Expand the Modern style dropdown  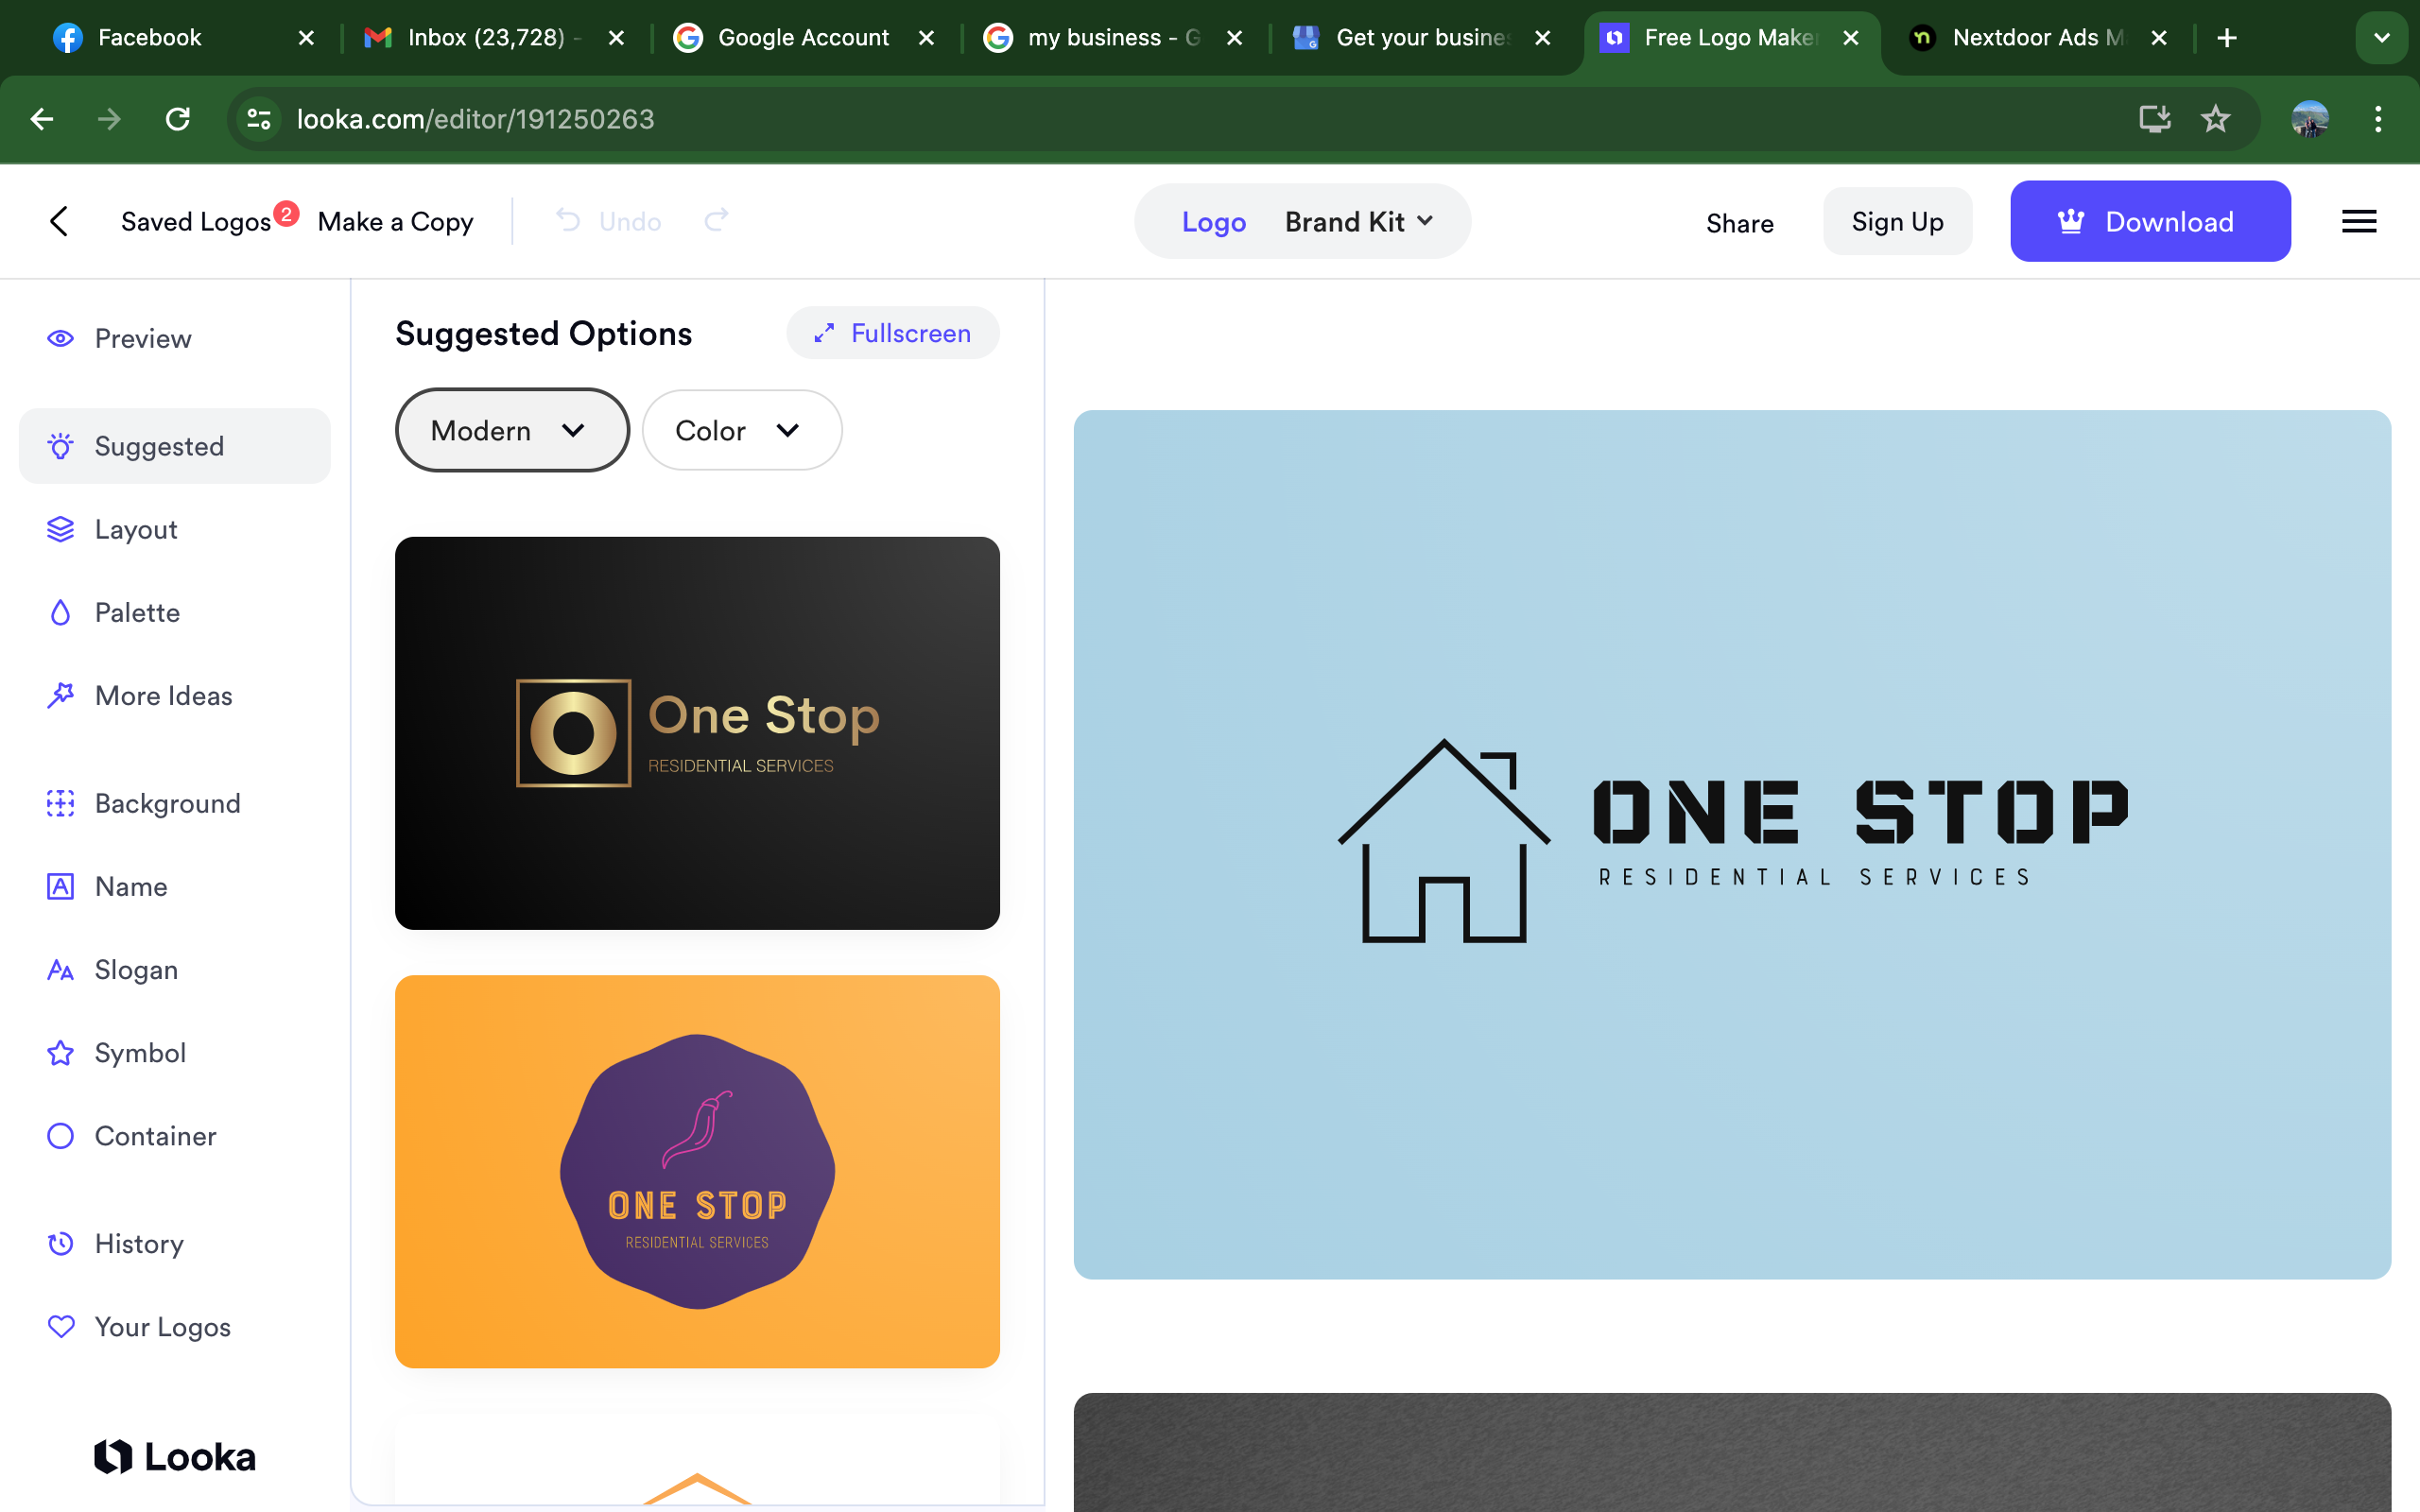point(512,430)
